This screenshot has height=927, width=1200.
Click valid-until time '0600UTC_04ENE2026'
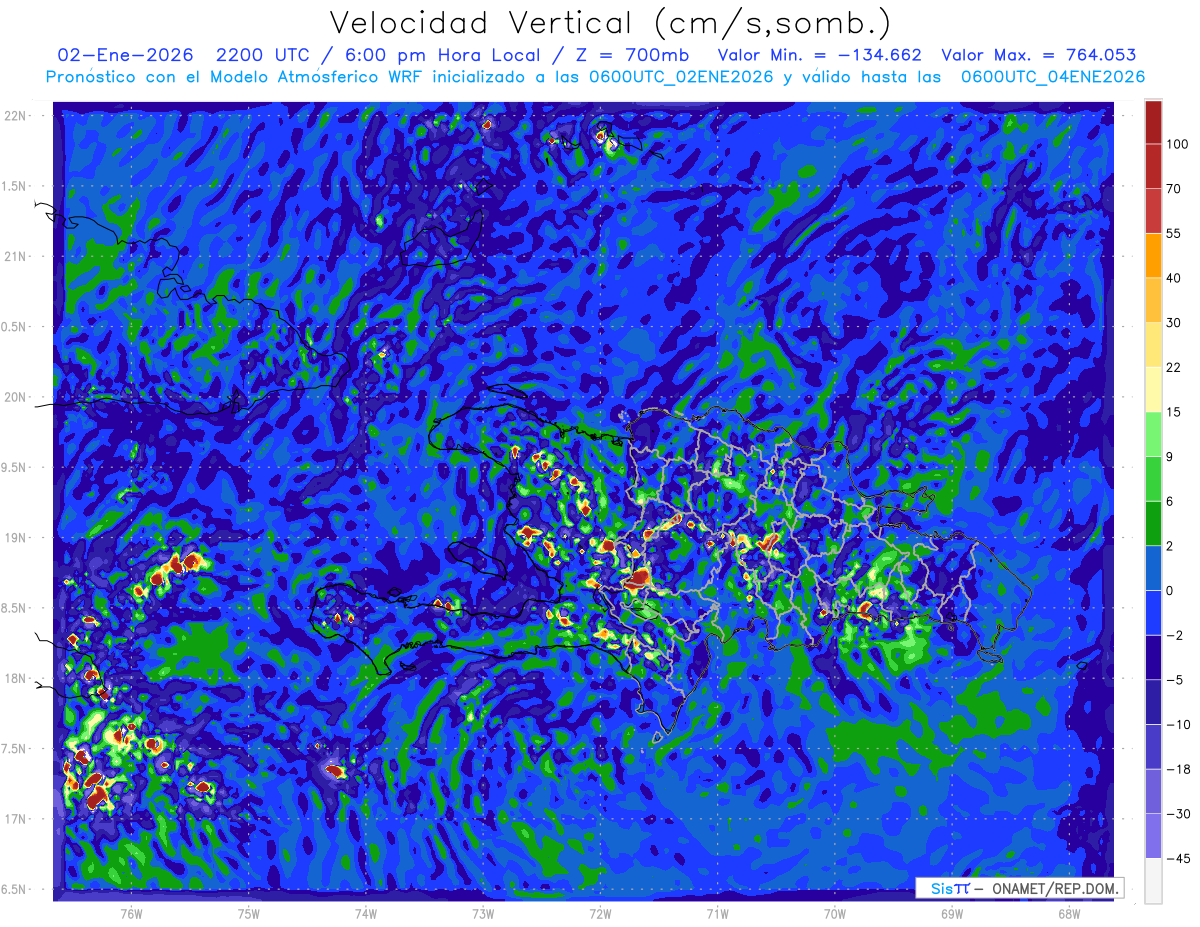point(1053,77)
